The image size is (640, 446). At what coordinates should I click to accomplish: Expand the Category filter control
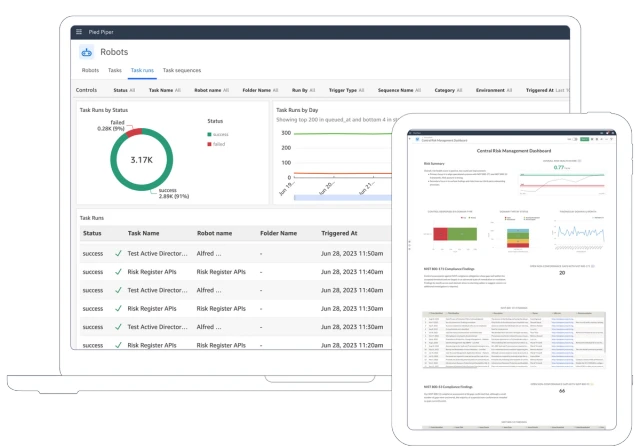pos(448,90)
